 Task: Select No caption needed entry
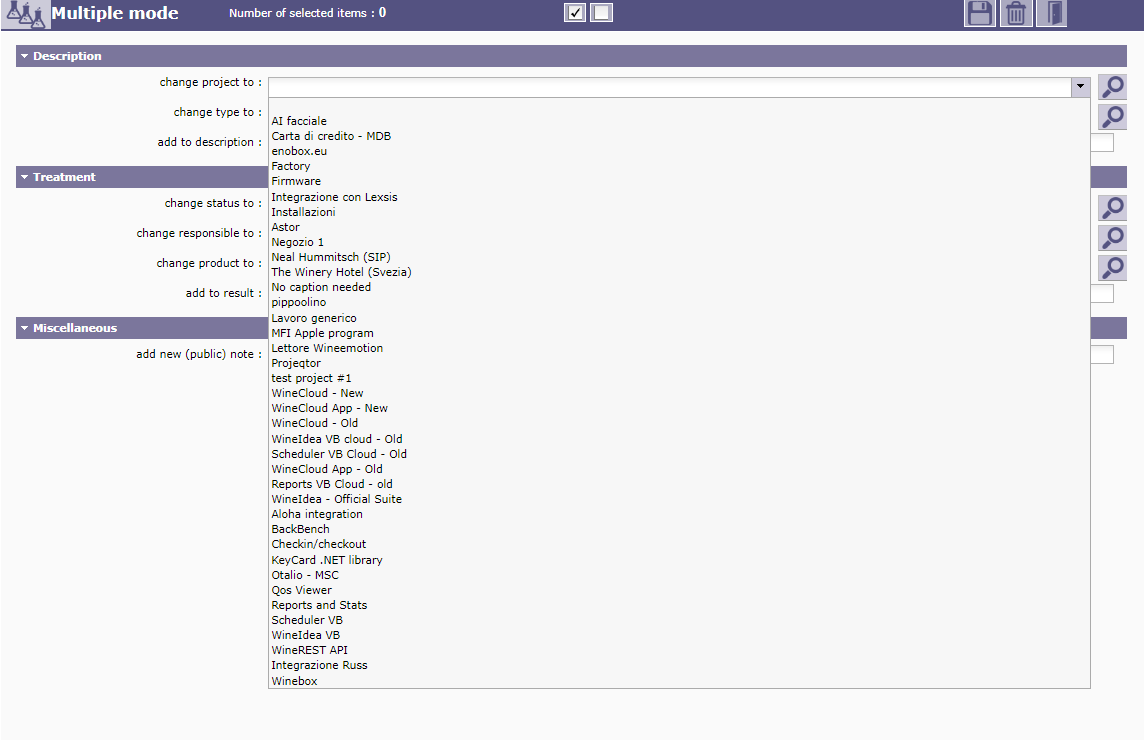pyautogui.click(x=679, y=288)
